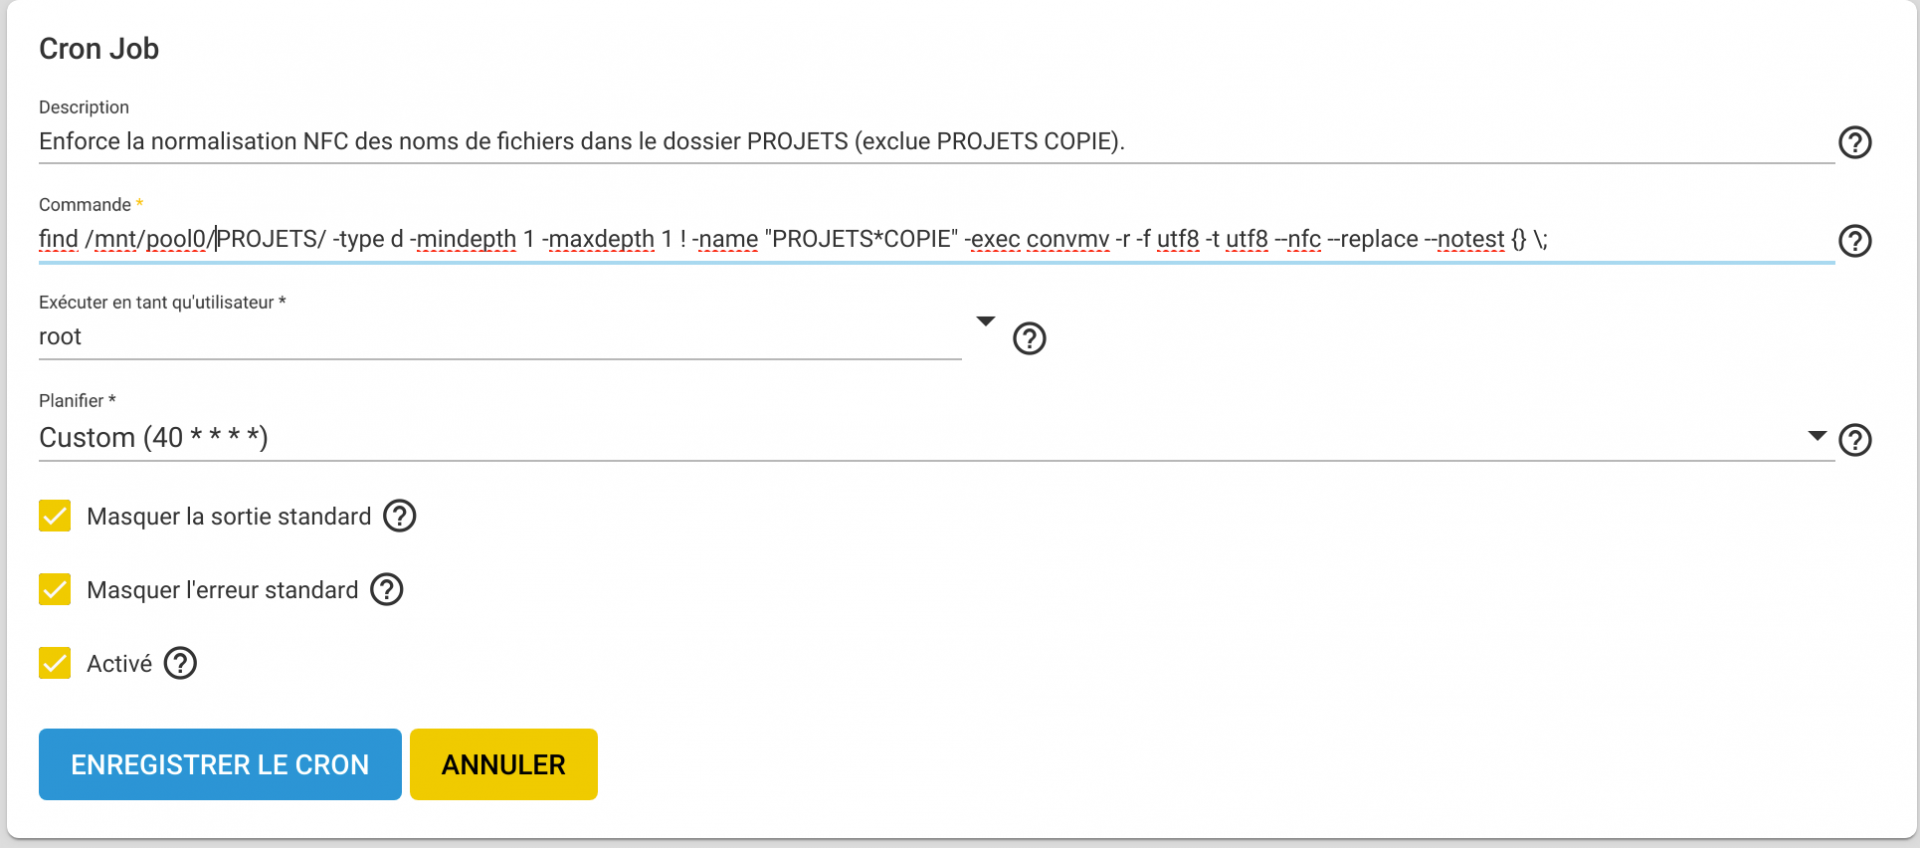Click the Masquer la sortie standard label
Image resolution: width=1920 pixels, height=848 pixels.
[x=229, y=517]
